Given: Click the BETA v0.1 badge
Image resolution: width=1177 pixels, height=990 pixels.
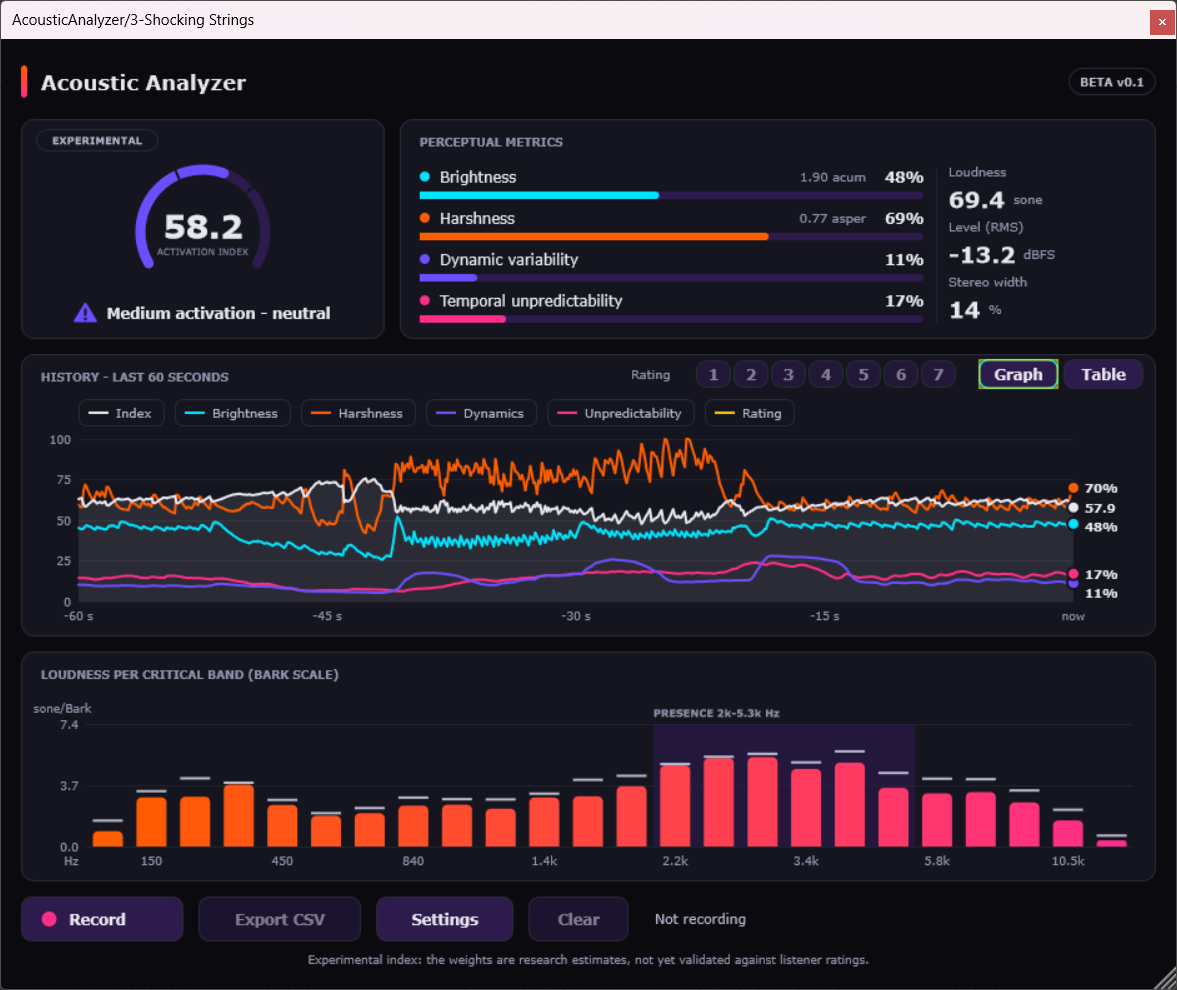Looking at the screenshot, I should 1112,82.
